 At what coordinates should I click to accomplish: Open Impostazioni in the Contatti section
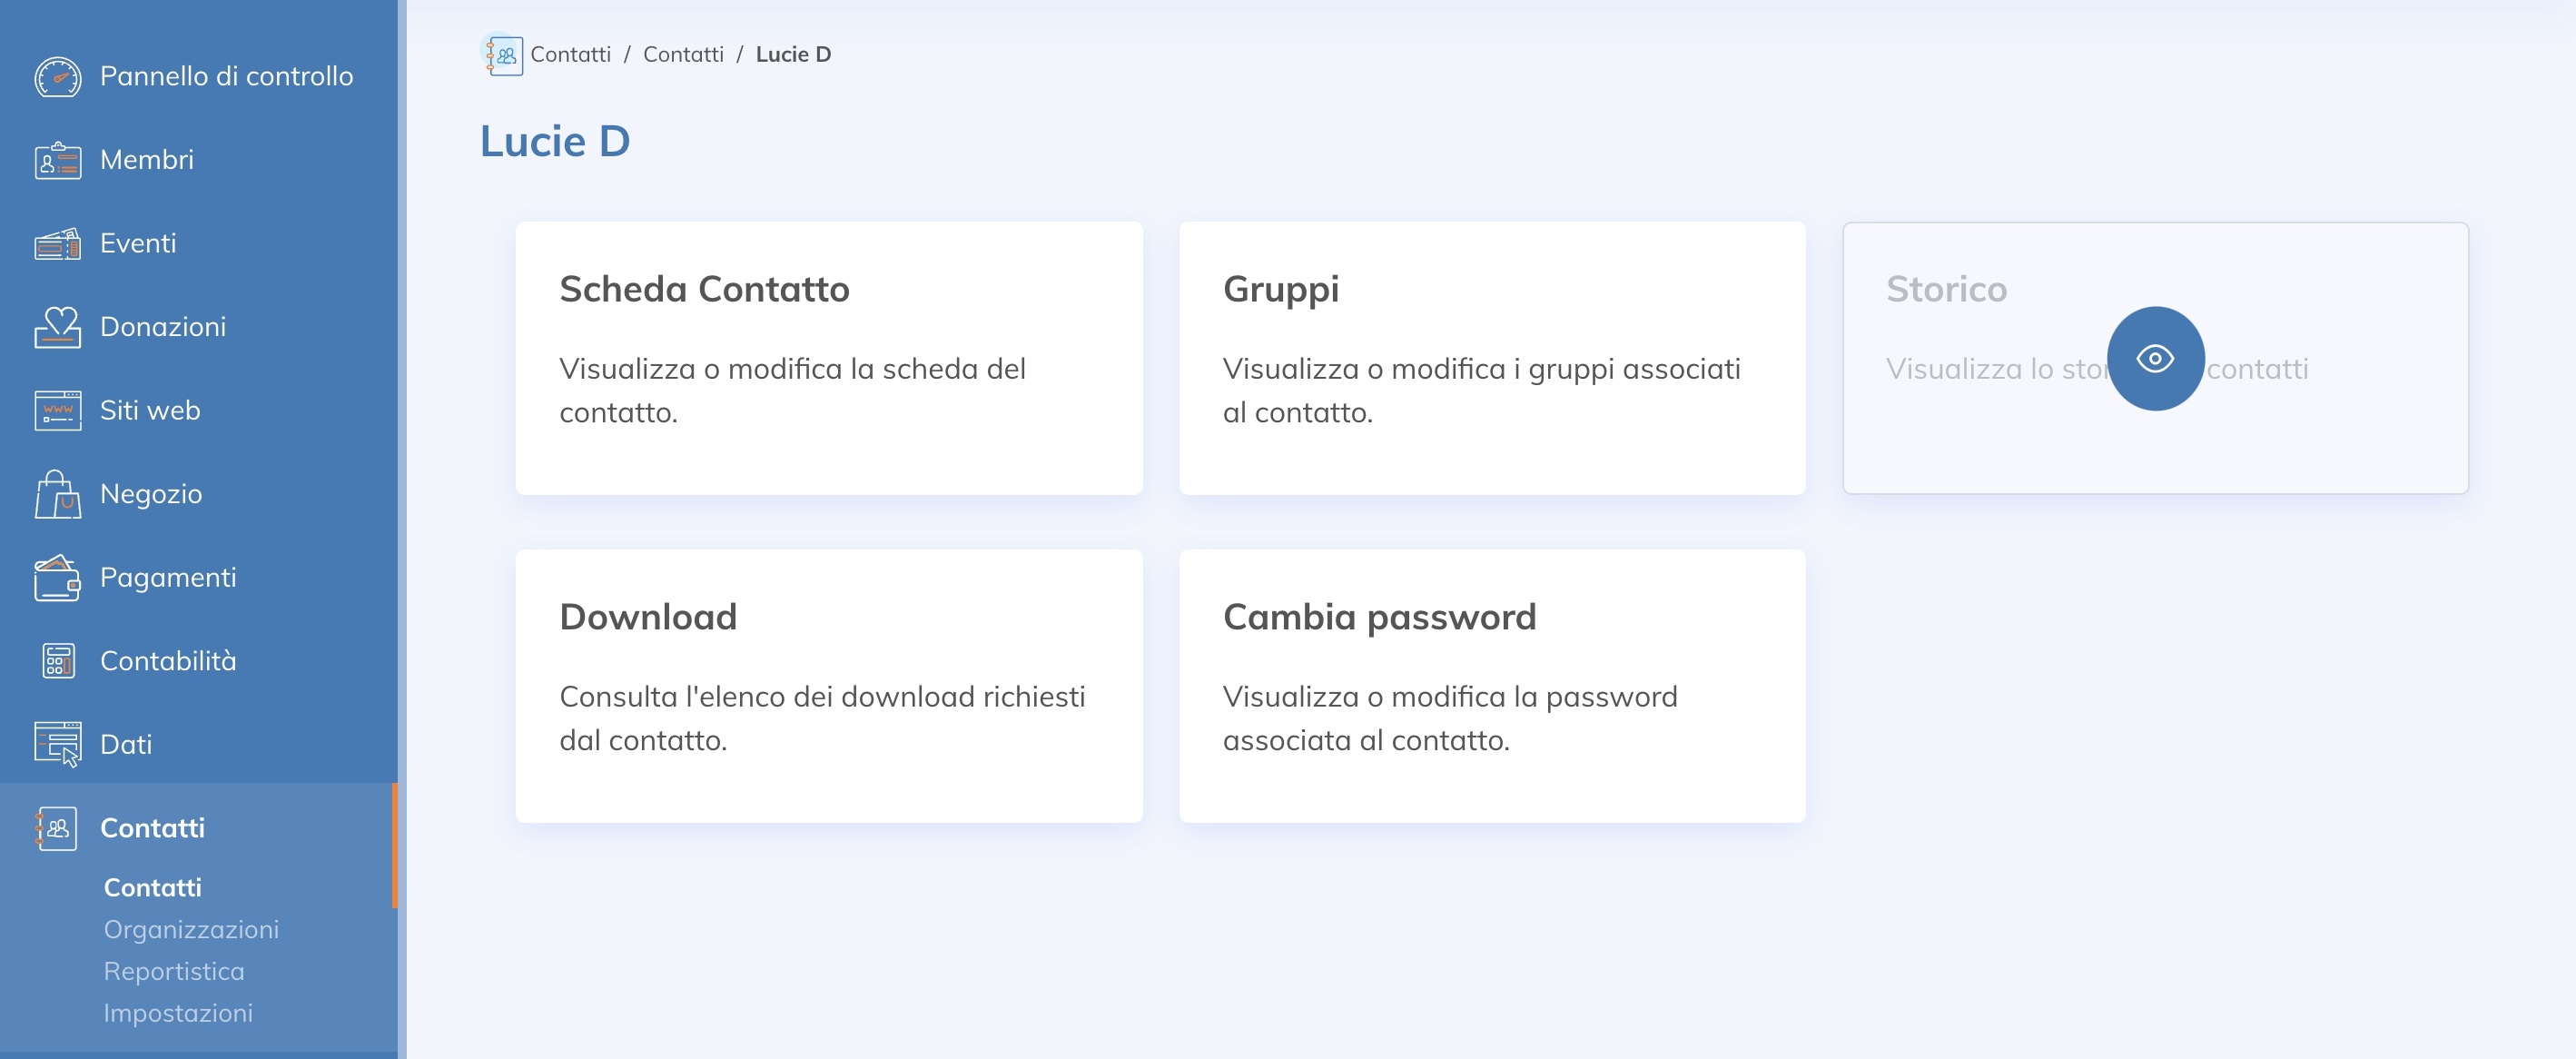177,1013
